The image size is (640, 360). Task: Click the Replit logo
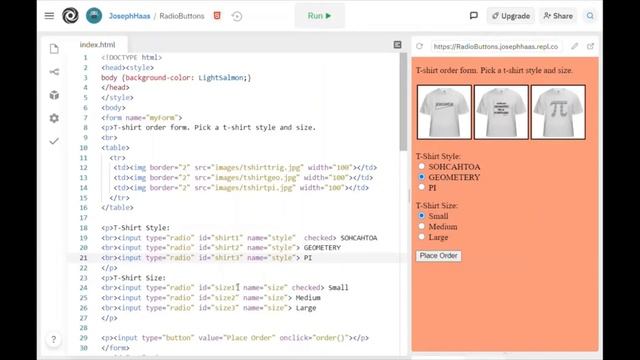pyautogui.click(x=70, y=16)
